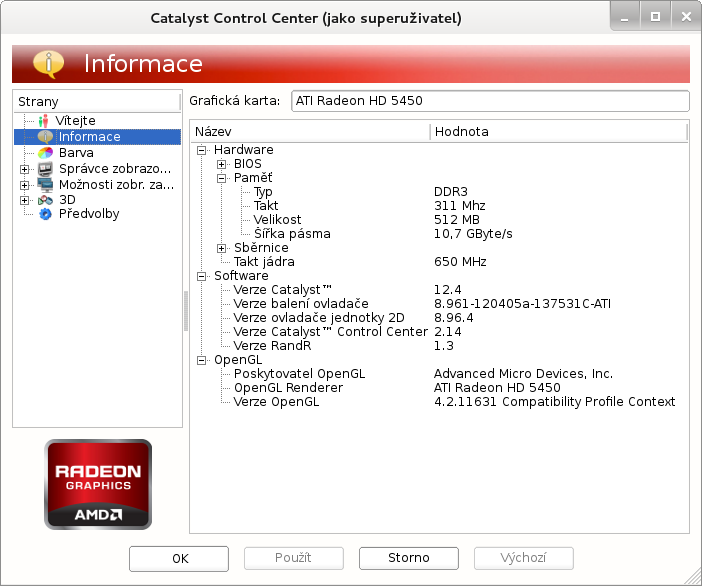Click the Správce zobrazování monitor icon
The width and height of the screenshot is (702, 586).
pyautogui.click(x=45, y=169)
